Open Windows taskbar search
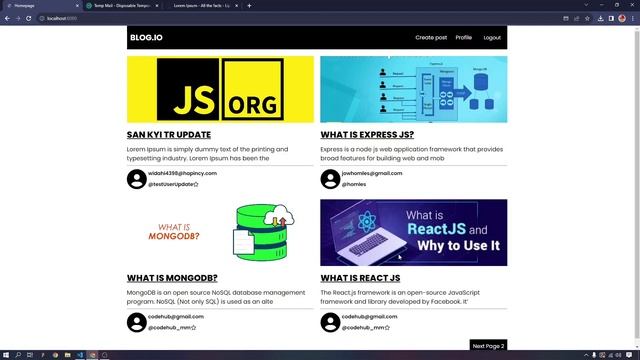 [18, 355]
